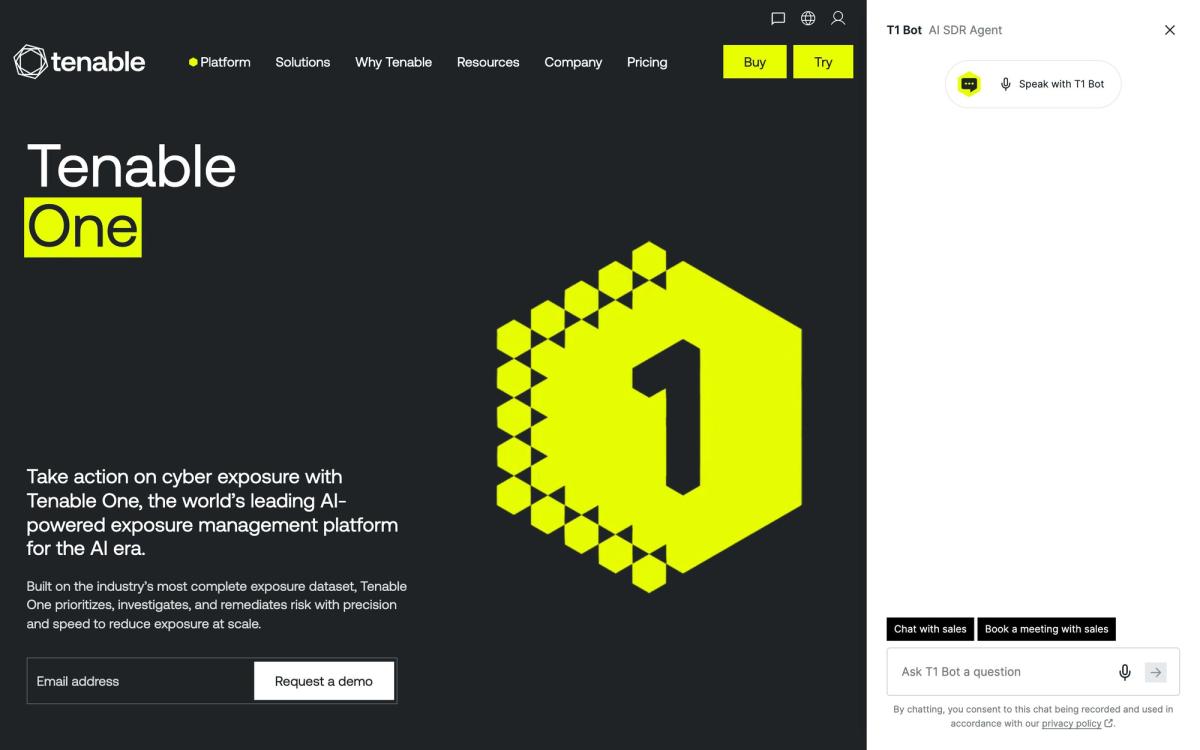Open the Resources menu
The image size is (1200, 750).
[x=488, y=62]
